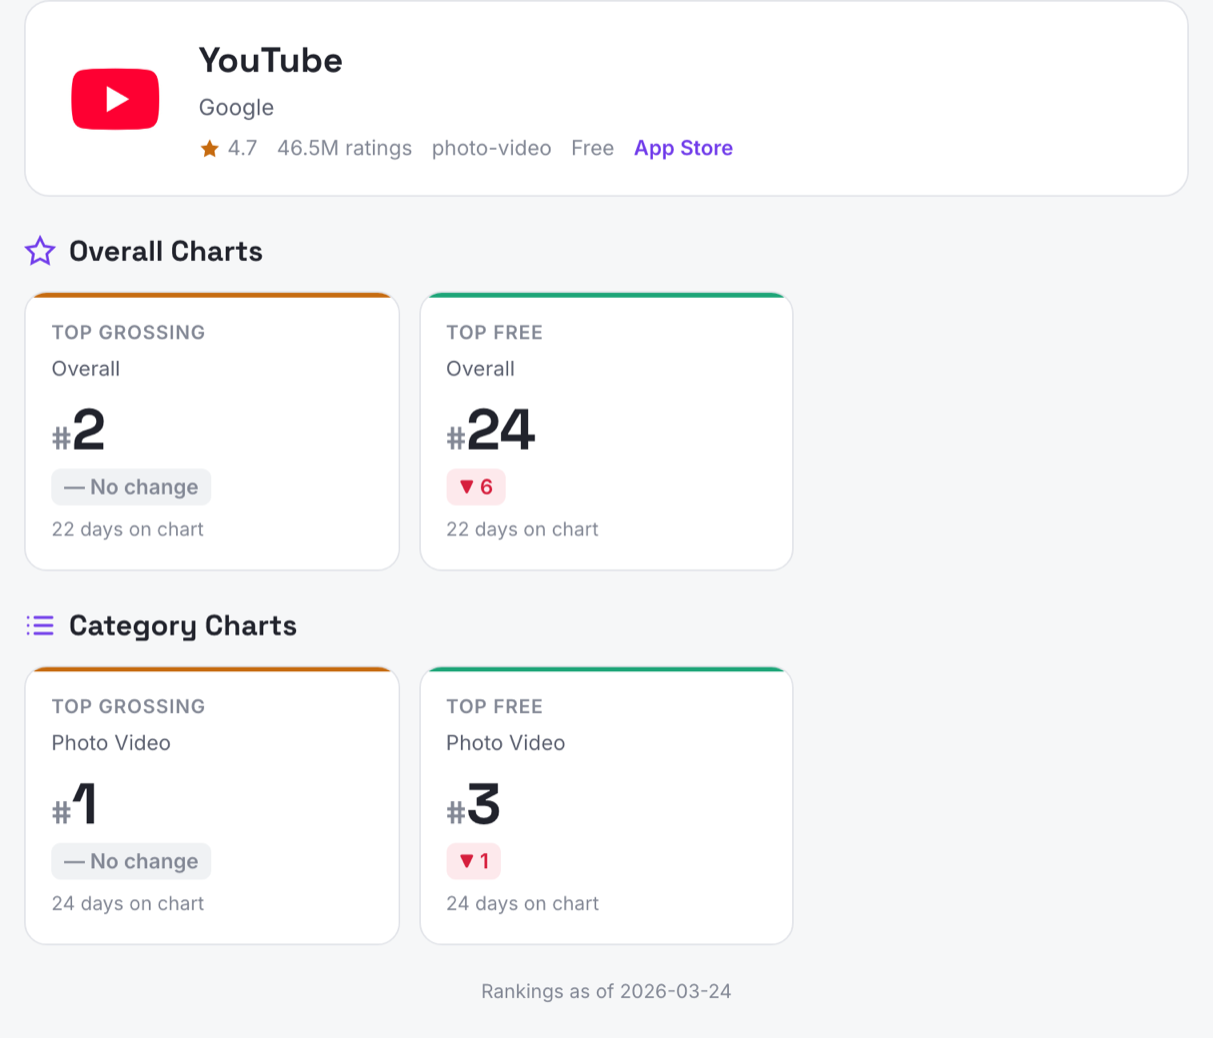
Task: Open the Top Grossing Overall card
Action: 212,431
